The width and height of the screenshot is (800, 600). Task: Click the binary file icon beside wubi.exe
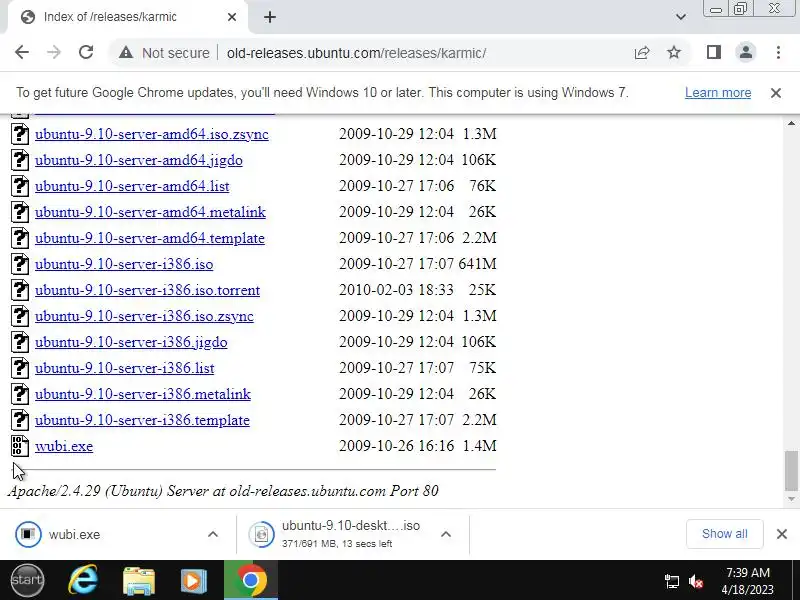click(x=20, y=445)
